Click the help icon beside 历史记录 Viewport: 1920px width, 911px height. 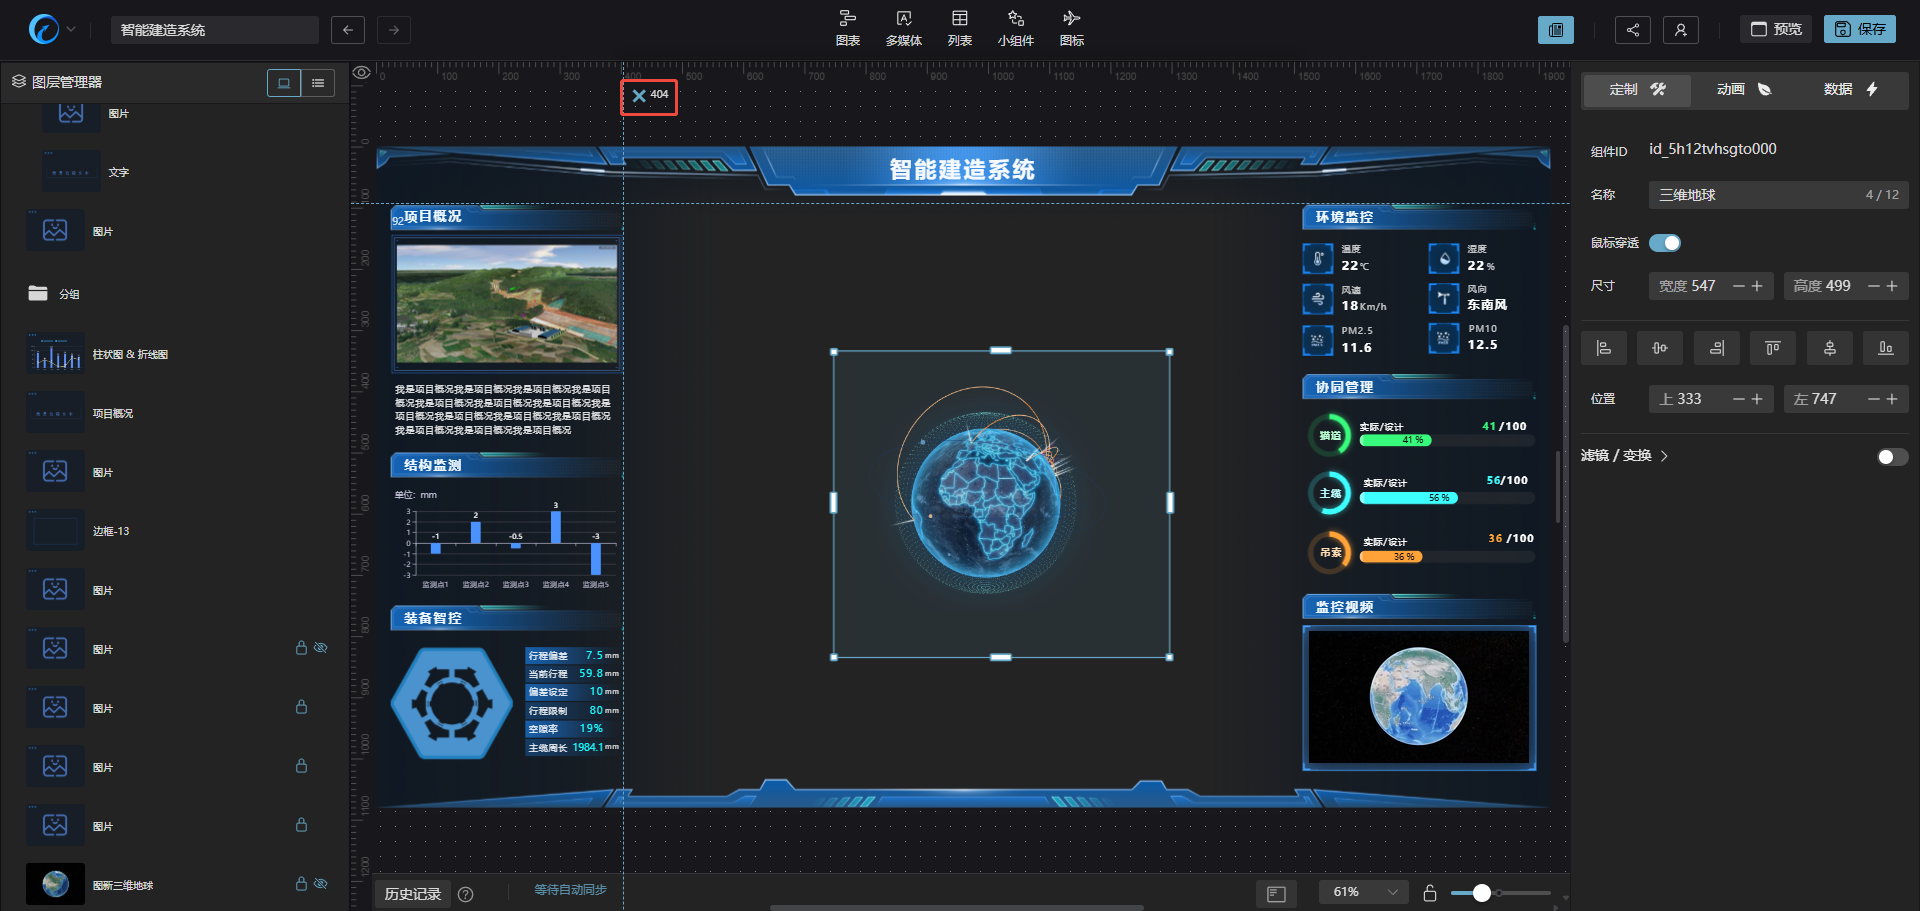coord(465,894)
